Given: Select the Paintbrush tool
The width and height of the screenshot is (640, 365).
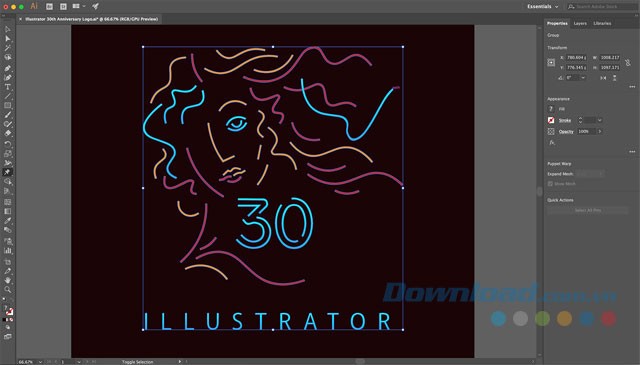Looking at the screenshot, I should [x=7, y=115].
